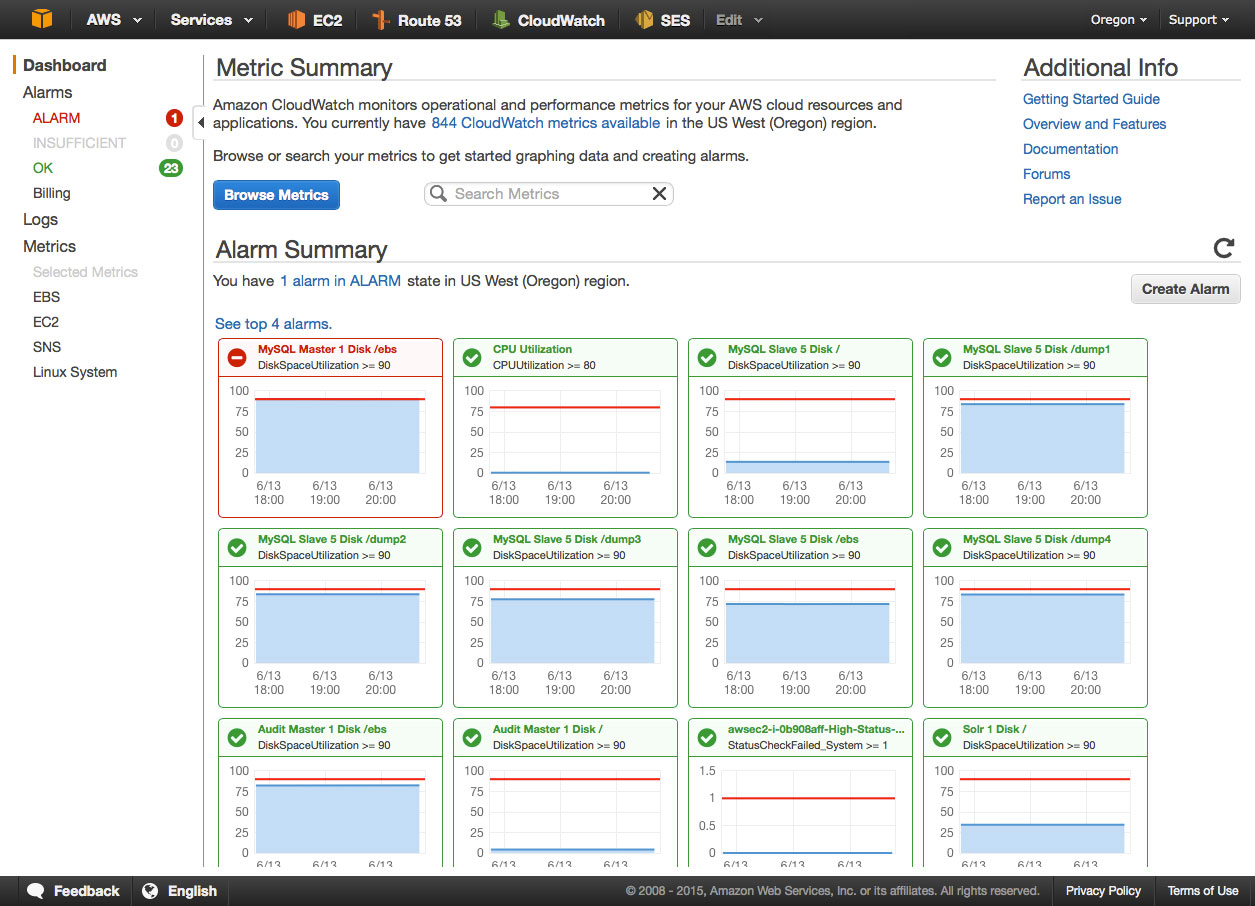
Task: Click the green check icon on MySQL Slave 5 Disk /ebs
Action: click(707, 547)
